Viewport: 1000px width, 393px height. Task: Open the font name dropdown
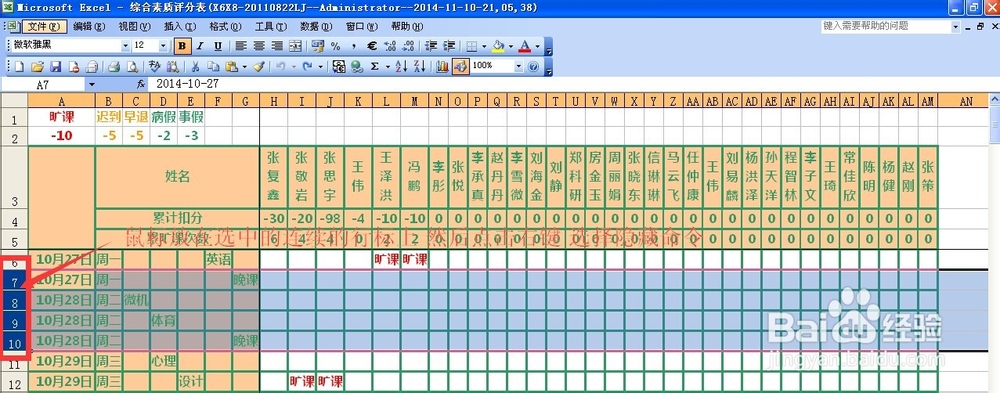[x=126, y=46]
